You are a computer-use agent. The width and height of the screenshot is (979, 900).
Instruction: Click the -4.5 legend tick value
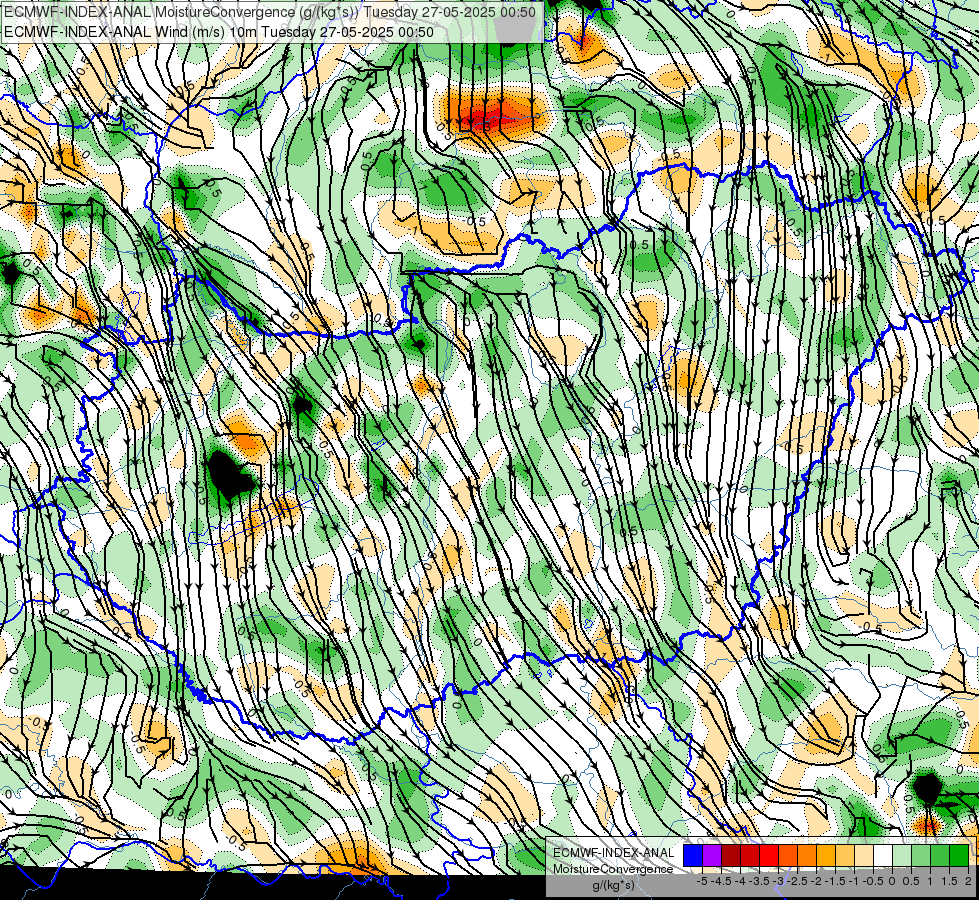point(721,881)
